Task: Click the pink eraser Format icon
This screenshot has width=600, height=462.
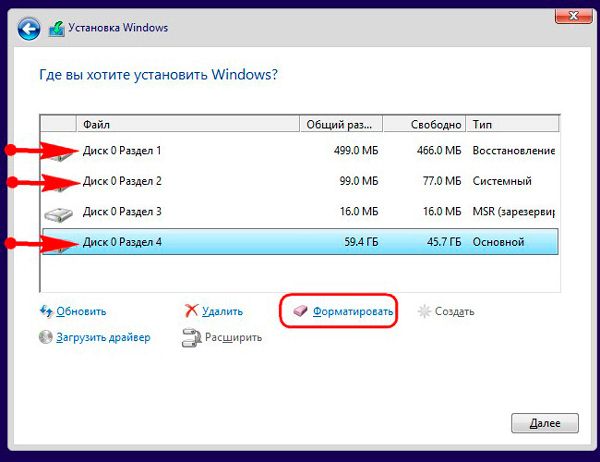Action: [x=300, y=311]
